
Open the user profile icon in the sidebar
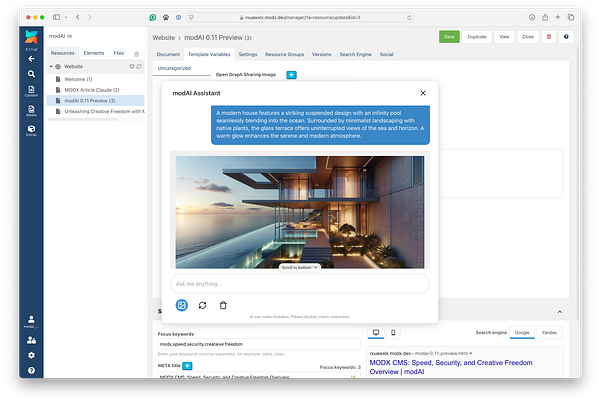coord(31,322)
